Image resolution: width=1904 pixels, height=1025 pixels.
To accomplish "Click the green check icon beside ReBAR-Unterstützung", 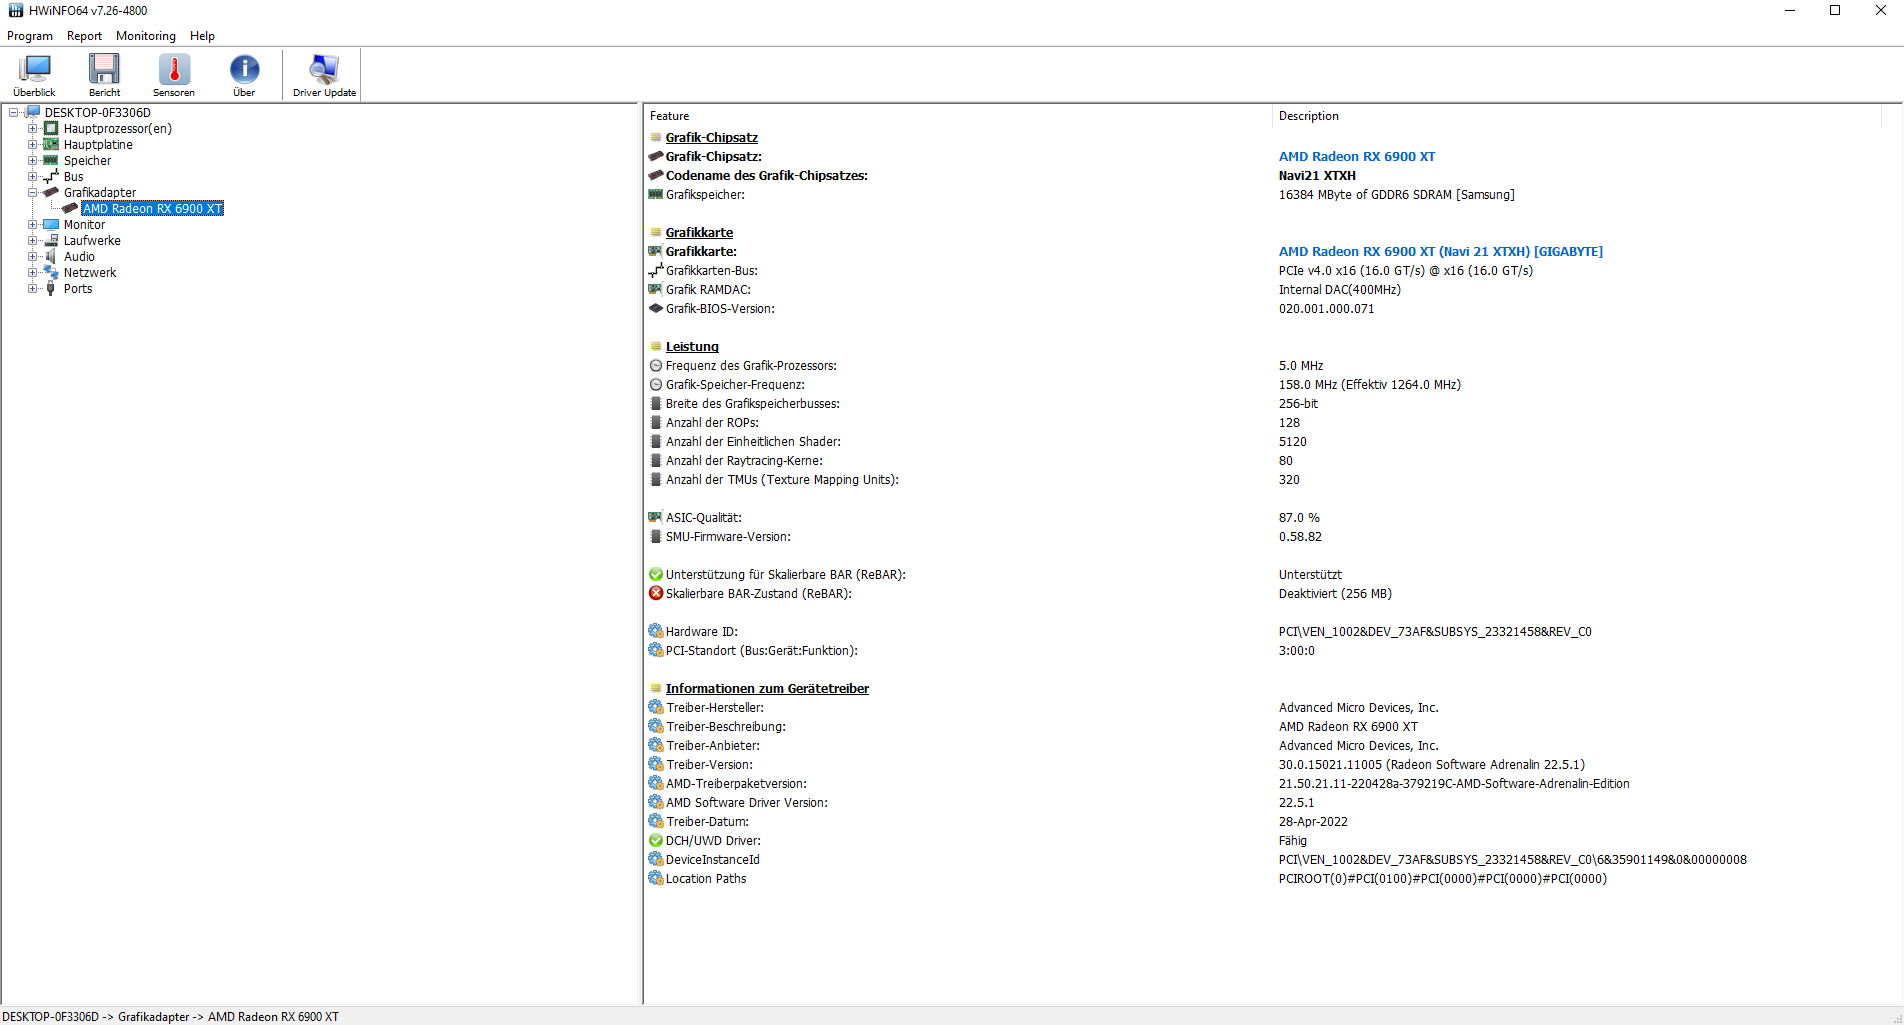I will 656,574.
